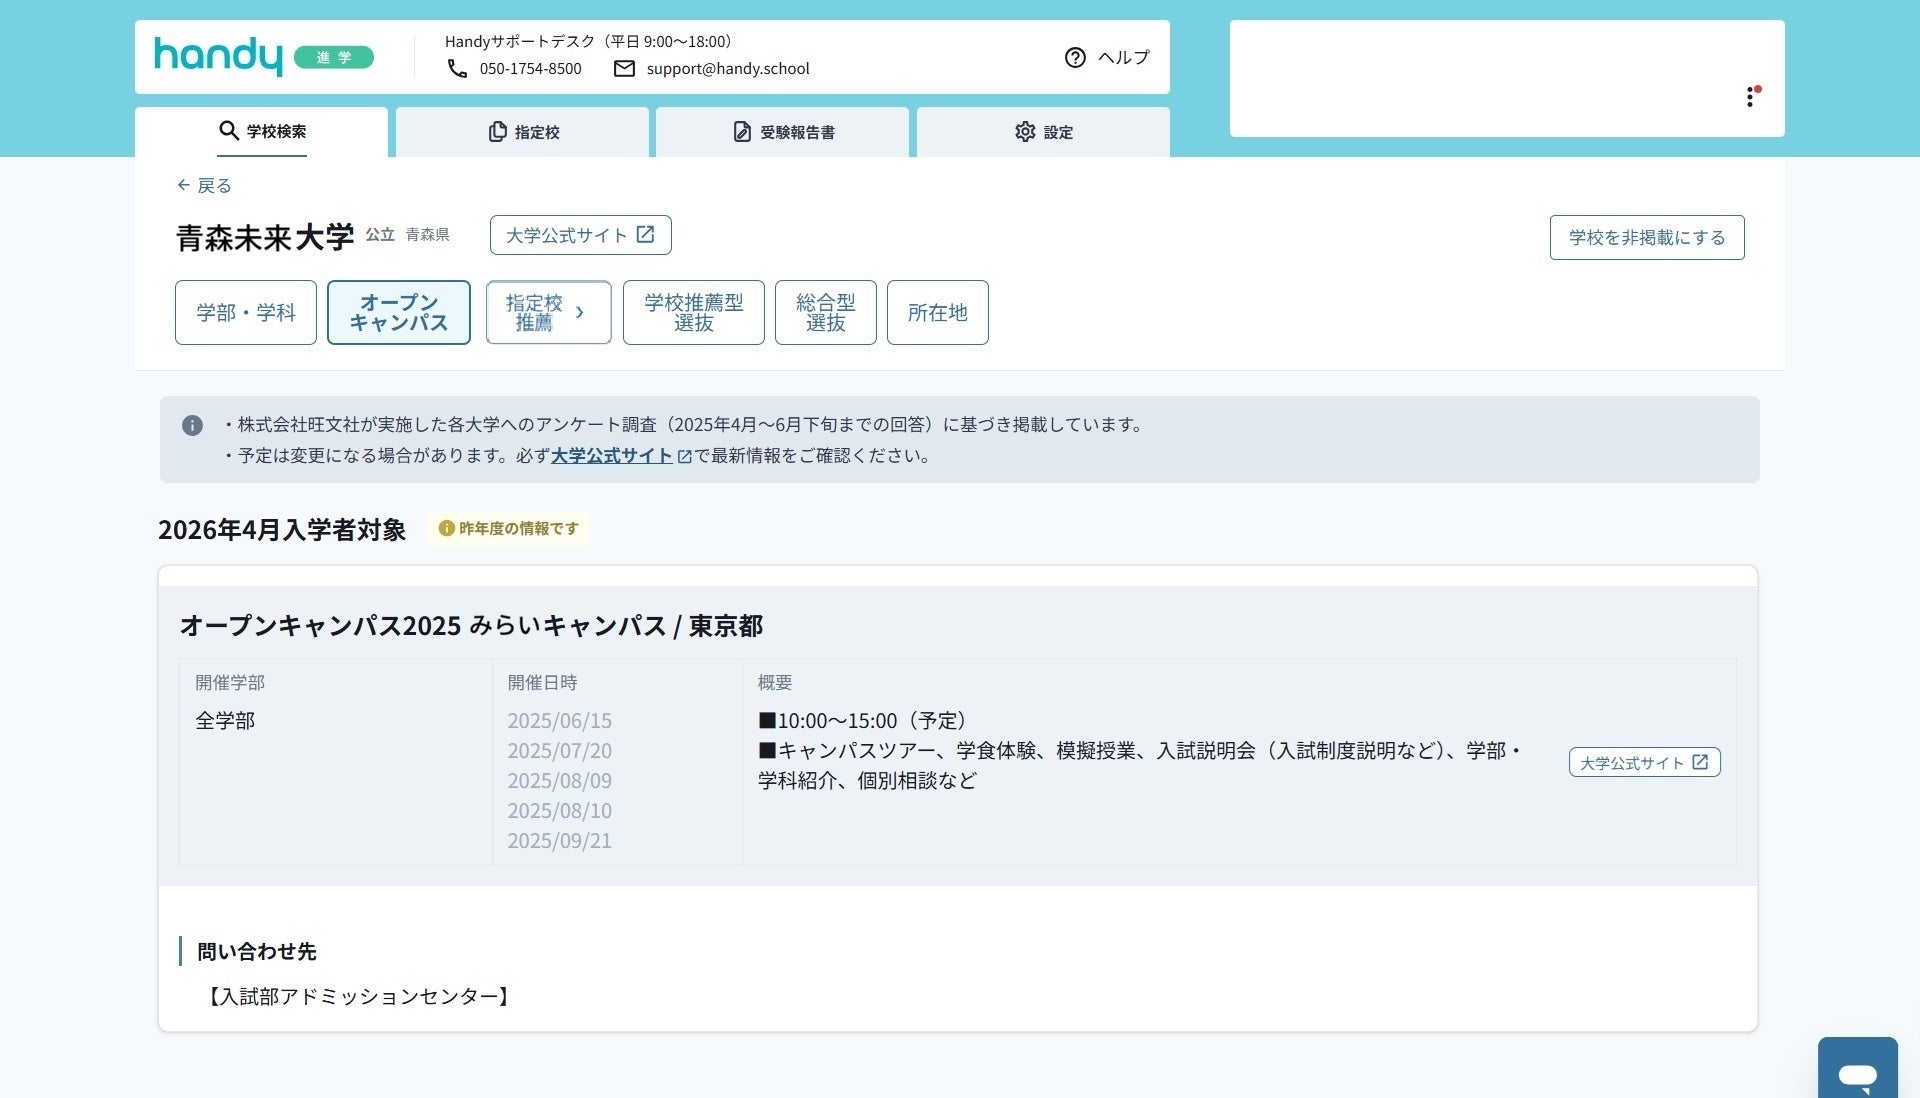This screenshot has width=1920, height=1098.
Task: Click the support@handy.school email address
Action: 727,69
